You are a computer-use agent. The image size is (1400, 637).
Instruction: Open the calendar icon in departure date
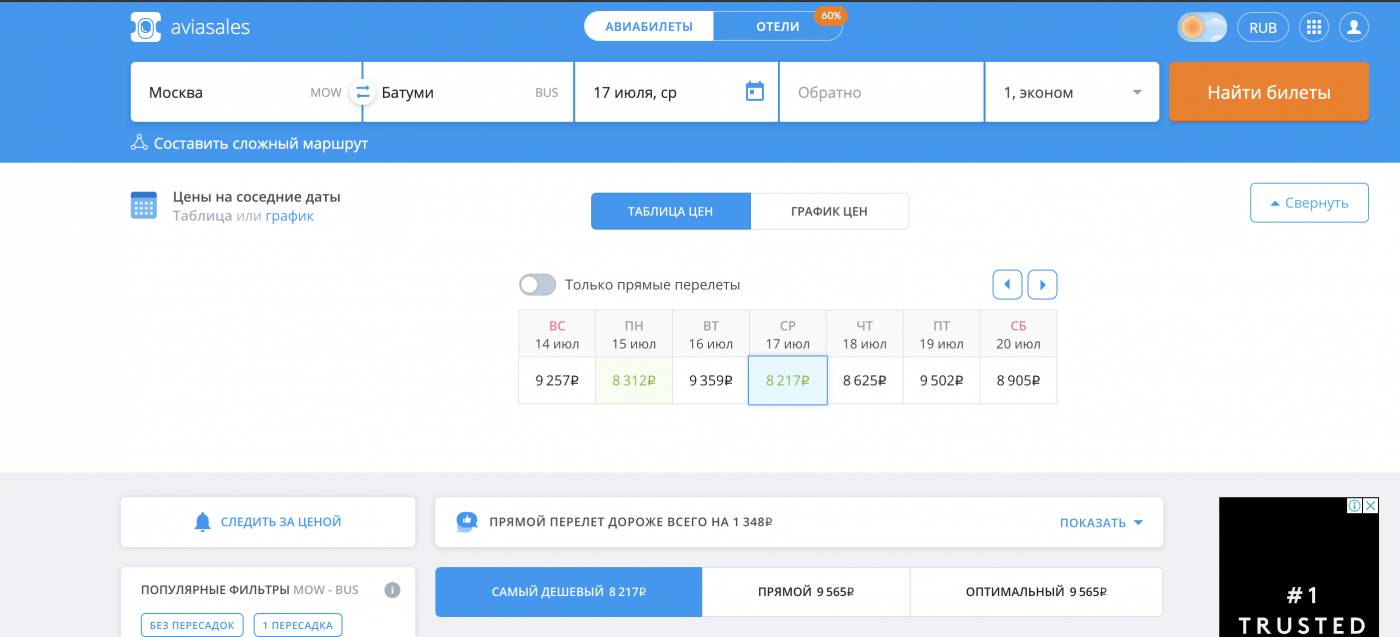click(x=755, y=92)
